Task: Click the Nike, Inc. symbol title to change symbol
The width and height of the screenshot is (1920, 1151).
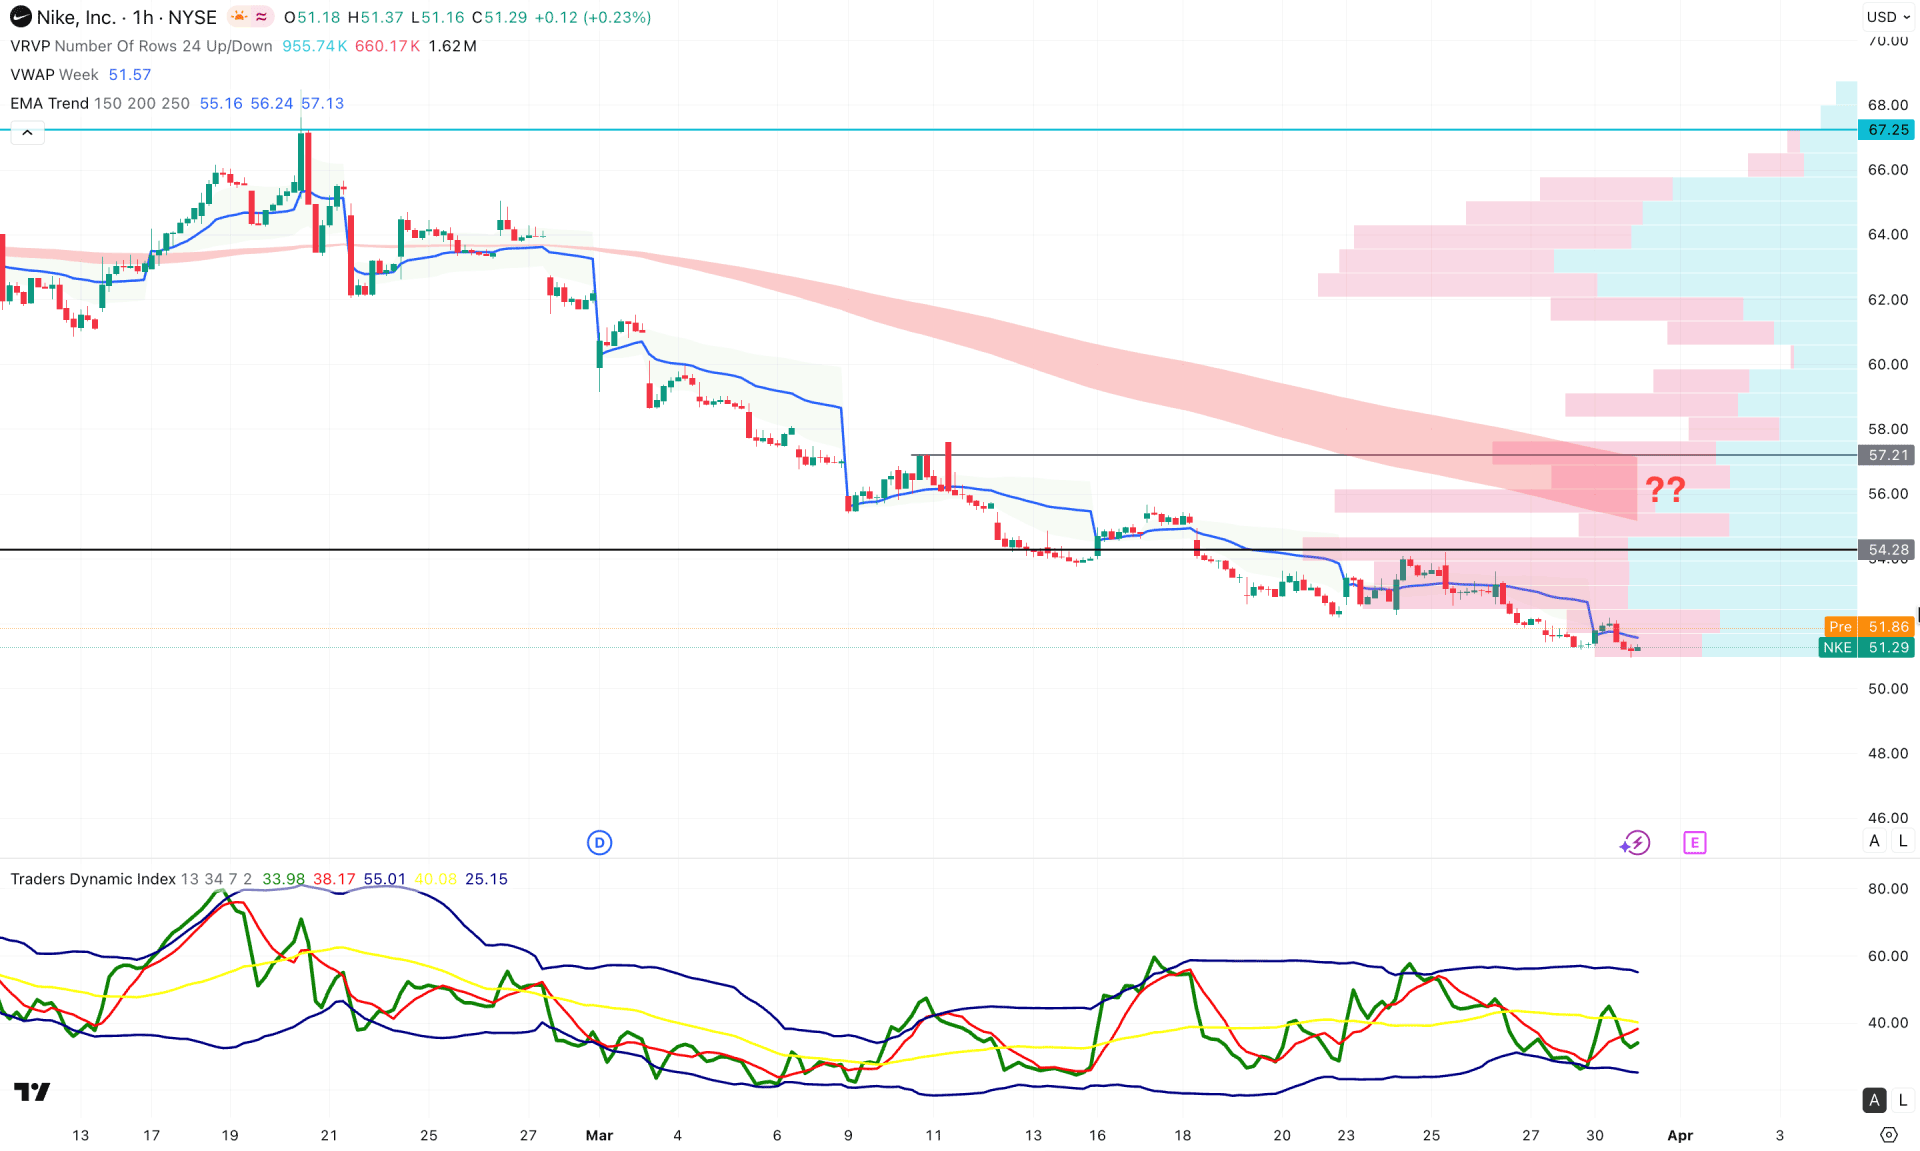Action: pyautogui.click(x=75, y=17)
